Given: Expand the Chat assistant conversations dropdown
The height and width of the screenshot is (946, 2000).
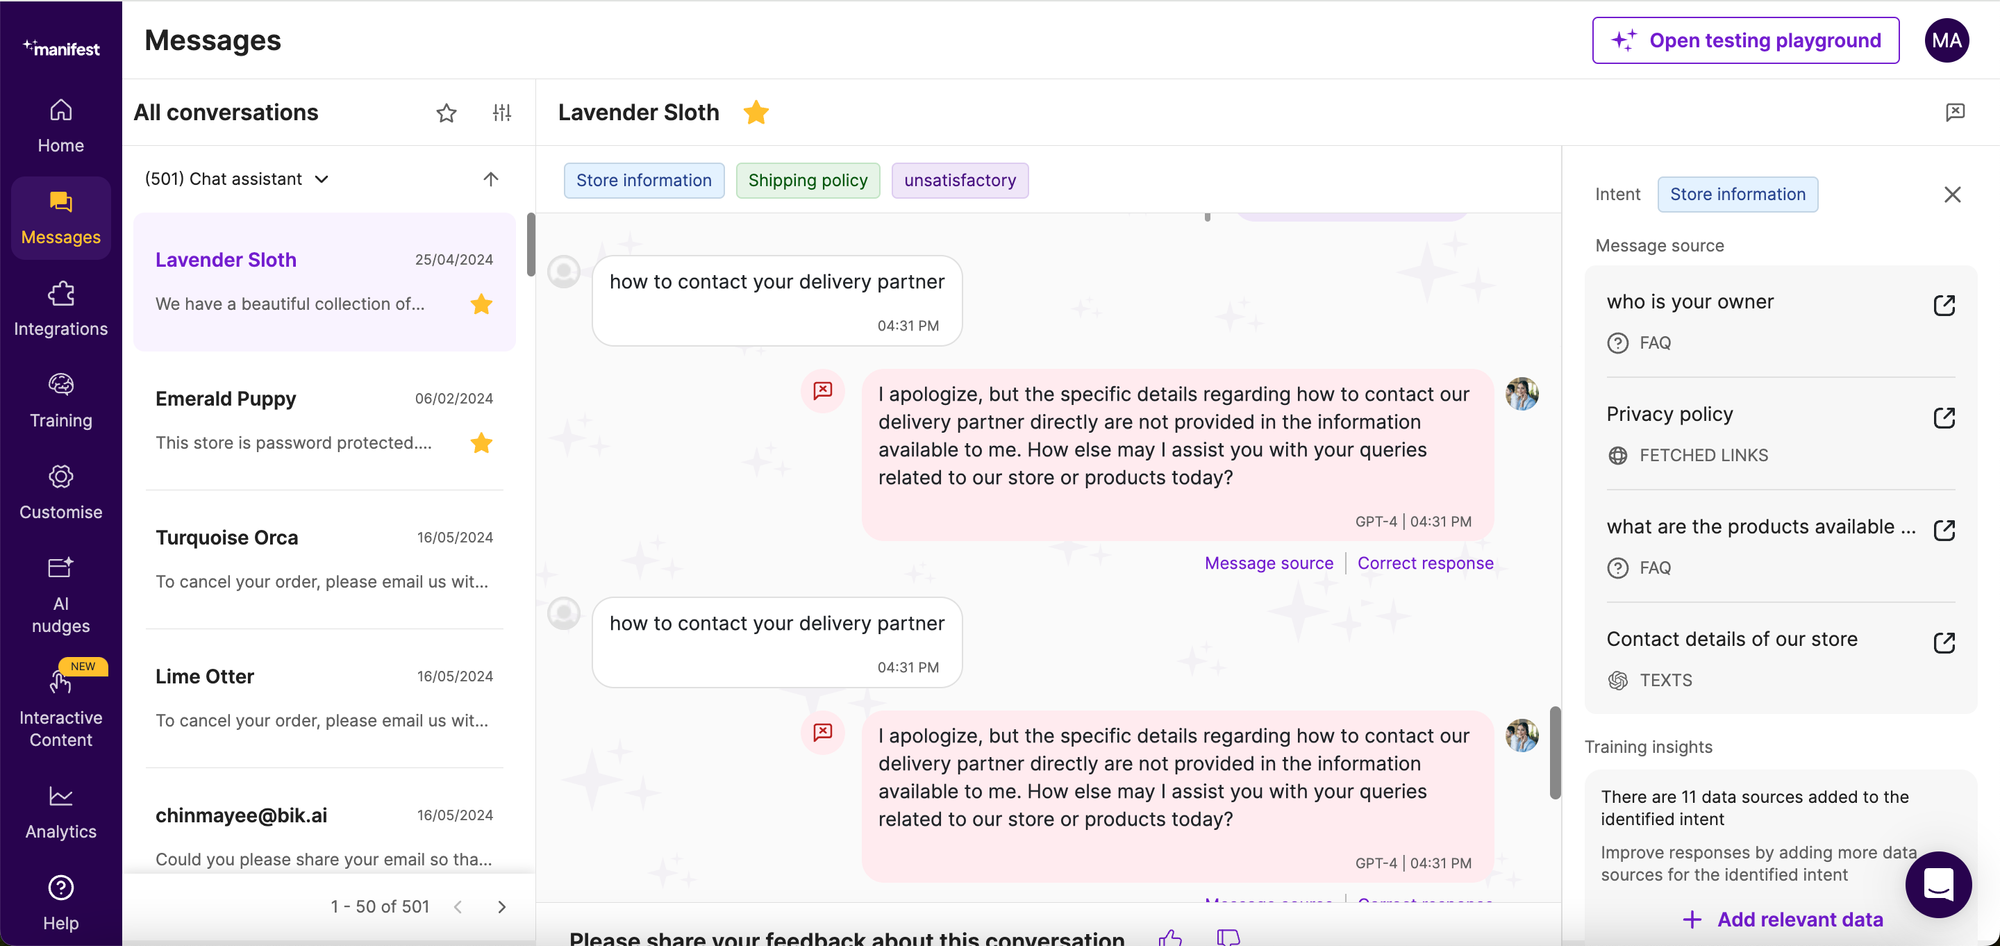Looking at the screenshot, I should pos(322,178).
